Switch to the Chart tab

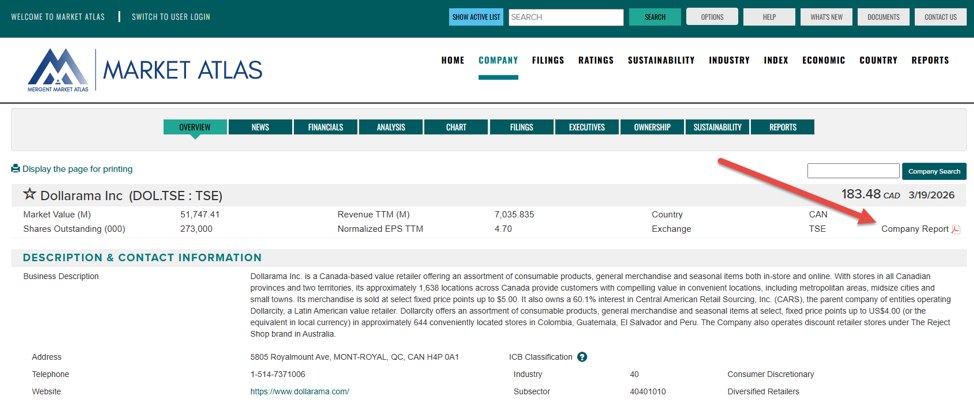(456, 127)
